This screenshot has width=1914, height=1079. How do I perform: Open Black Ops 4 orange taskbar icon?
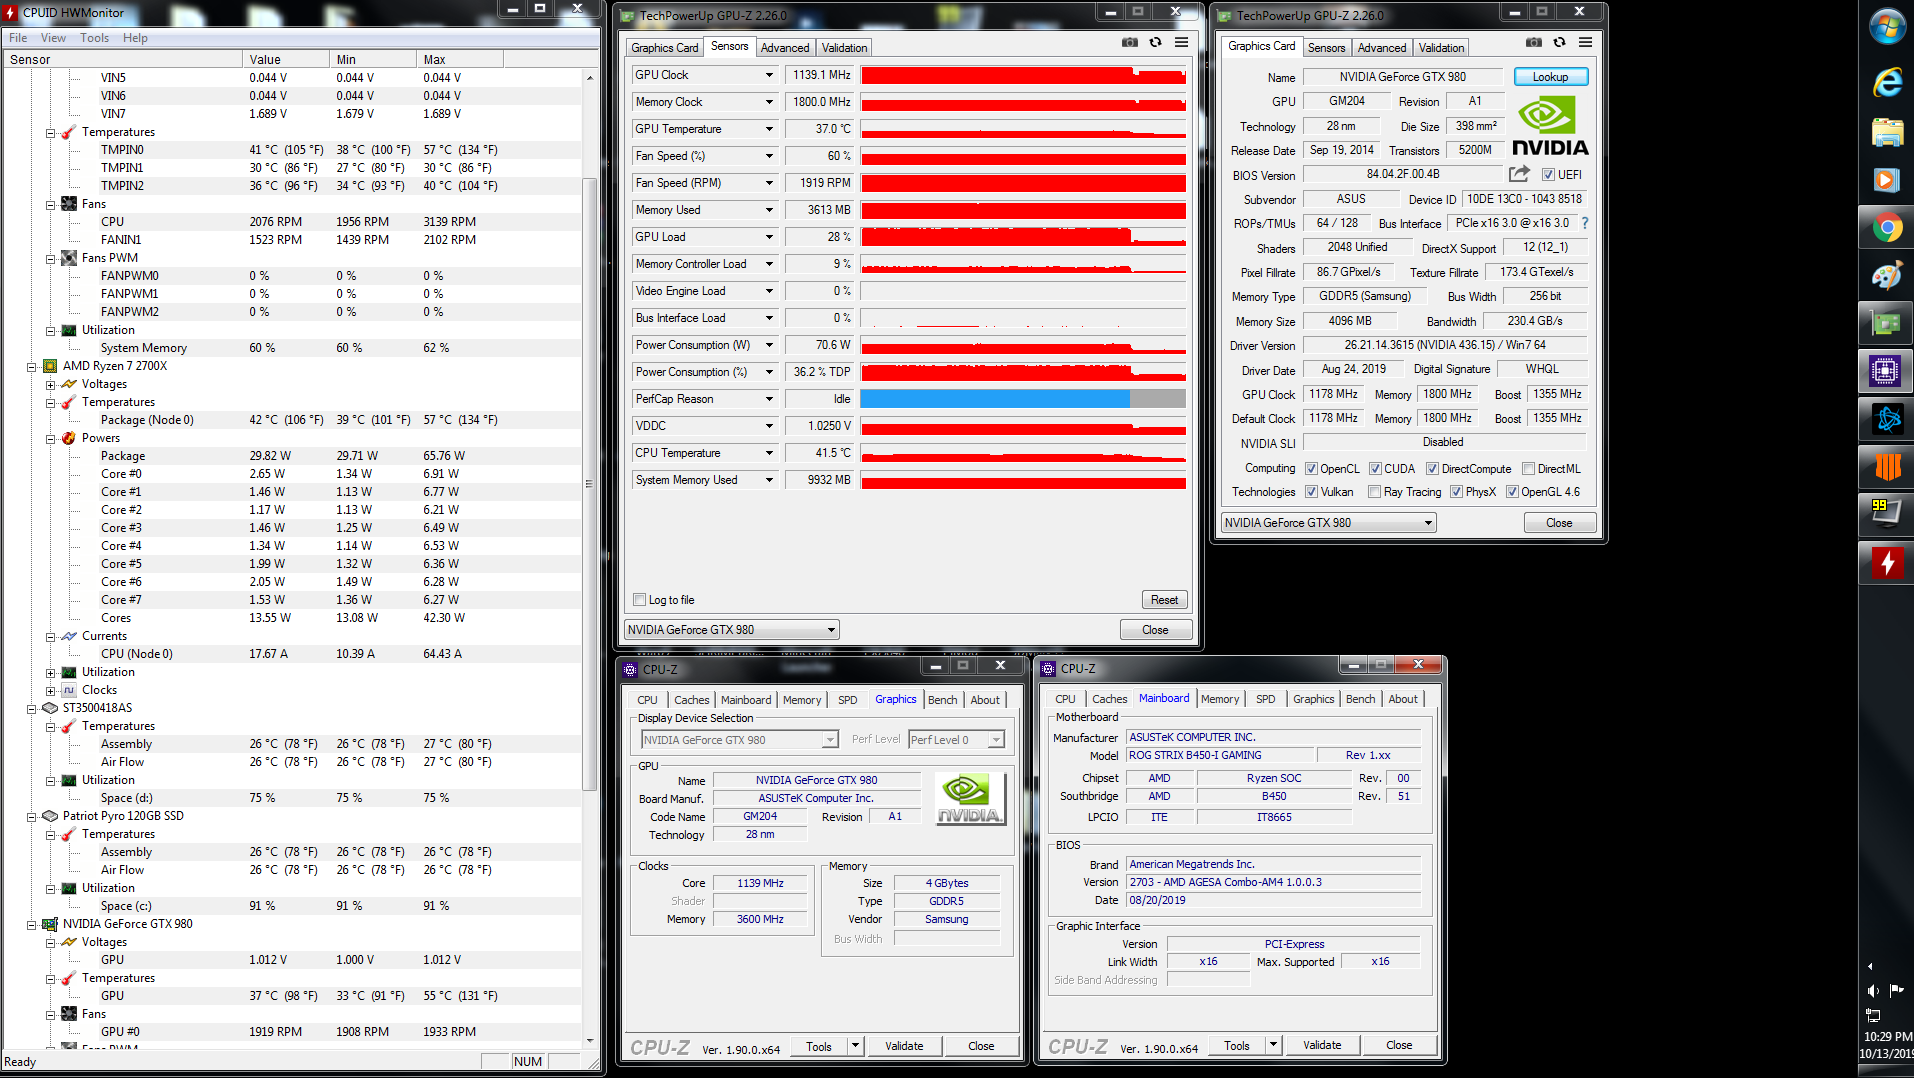[x=1887, y=467]
